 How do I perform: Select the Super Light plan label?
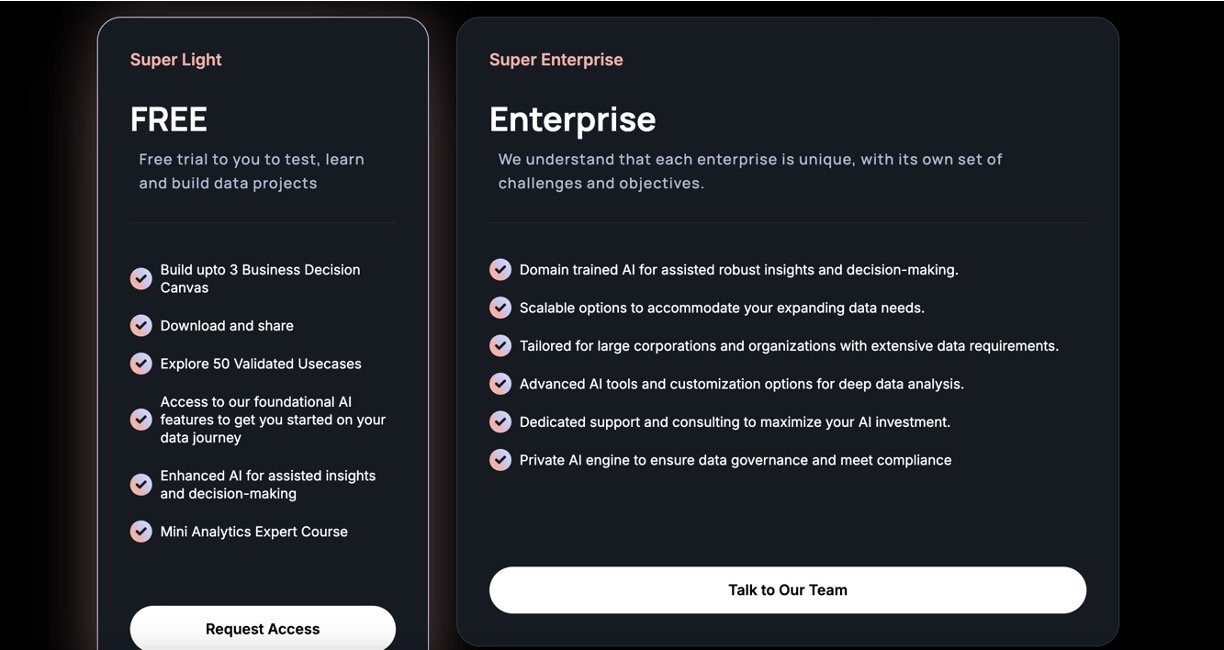(176, 60)
